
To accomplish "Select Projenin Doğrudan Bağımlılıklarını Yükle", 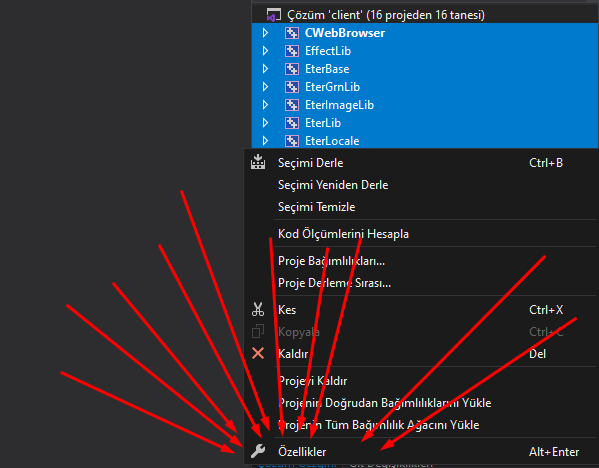I will (420, 403).
